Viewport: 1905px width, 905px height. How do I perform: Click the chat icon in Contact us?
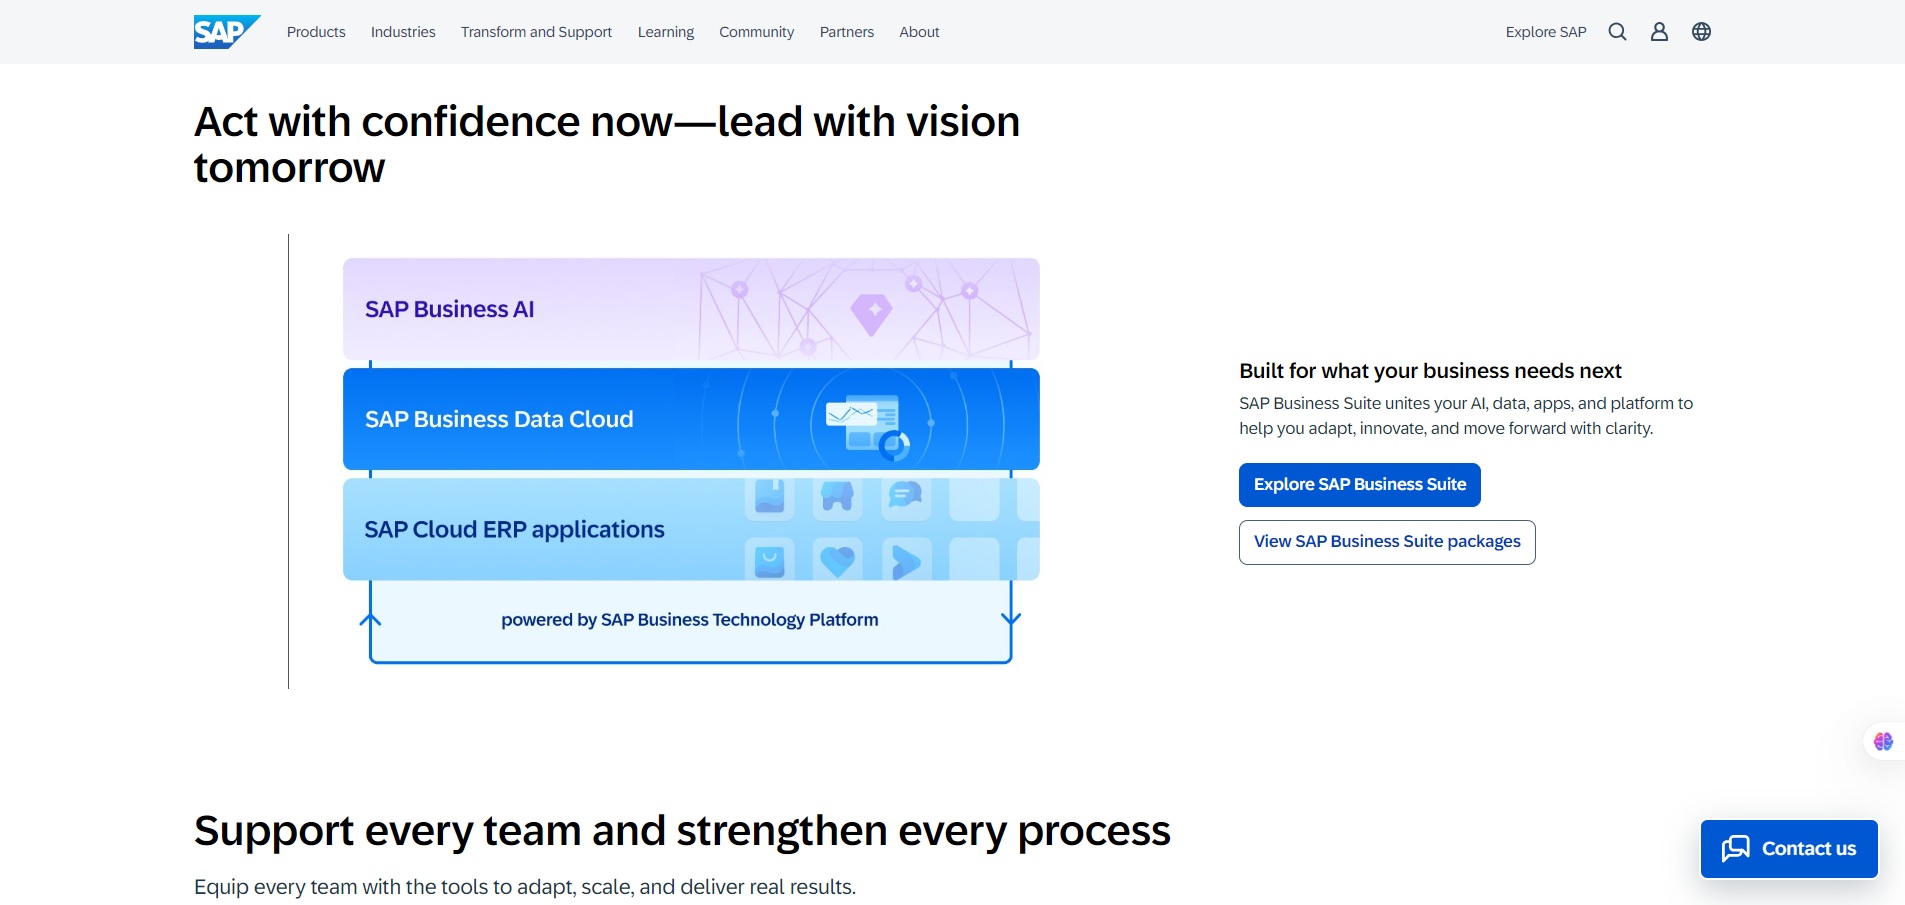coord(1736,849)
